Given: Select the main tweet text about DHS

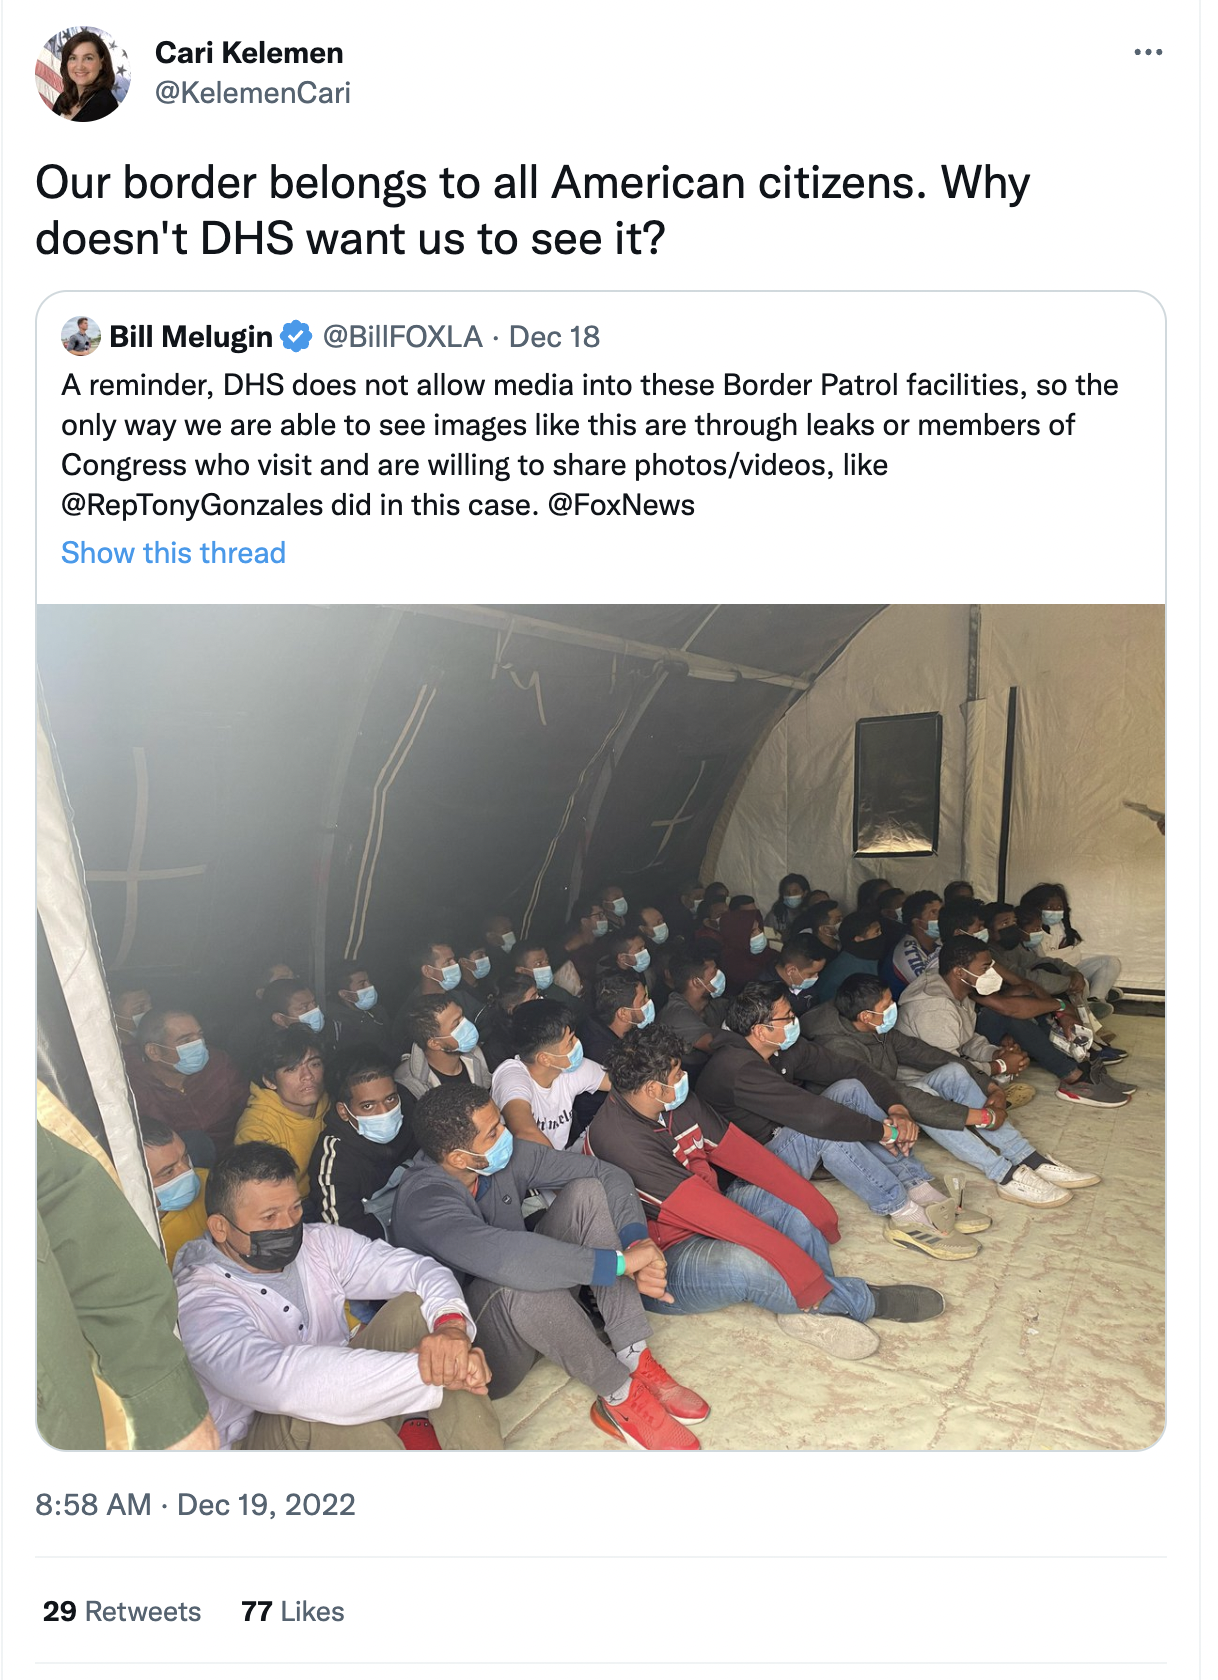Looking at the screenshot, I should (533, 211).
